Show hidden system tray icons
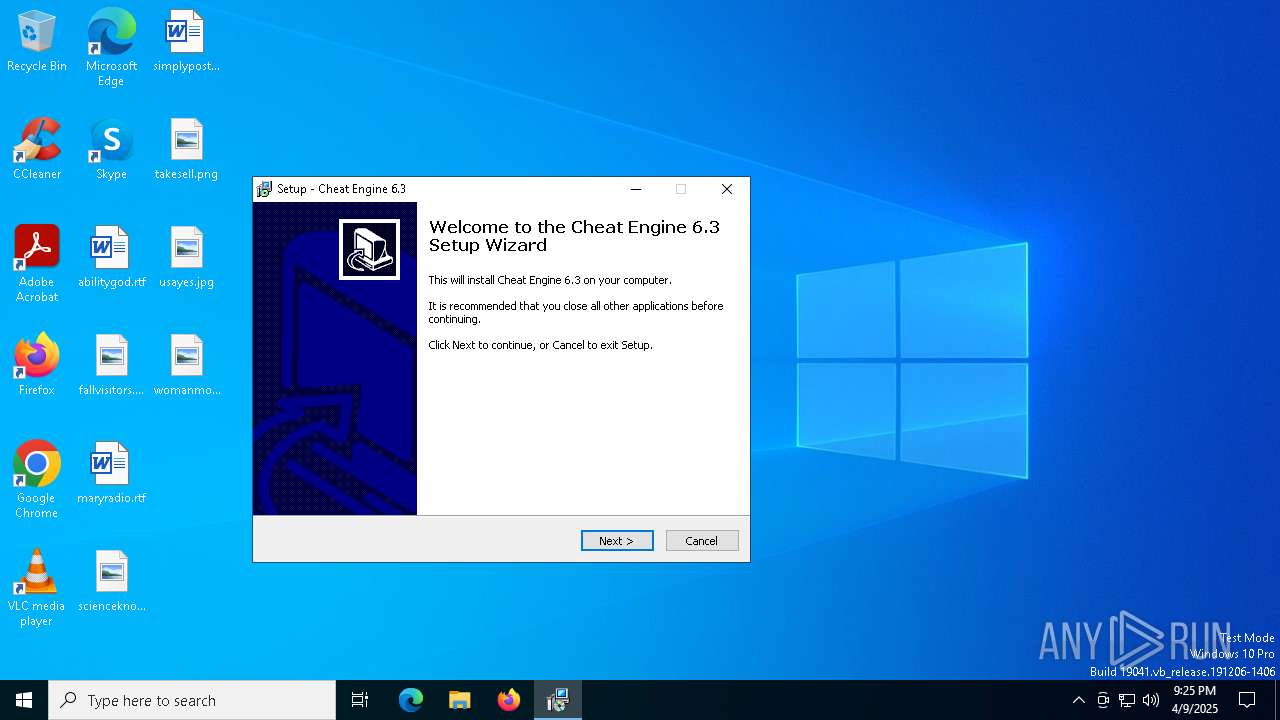This screenshot has height=720, width=1280. tap(1078, 700)
